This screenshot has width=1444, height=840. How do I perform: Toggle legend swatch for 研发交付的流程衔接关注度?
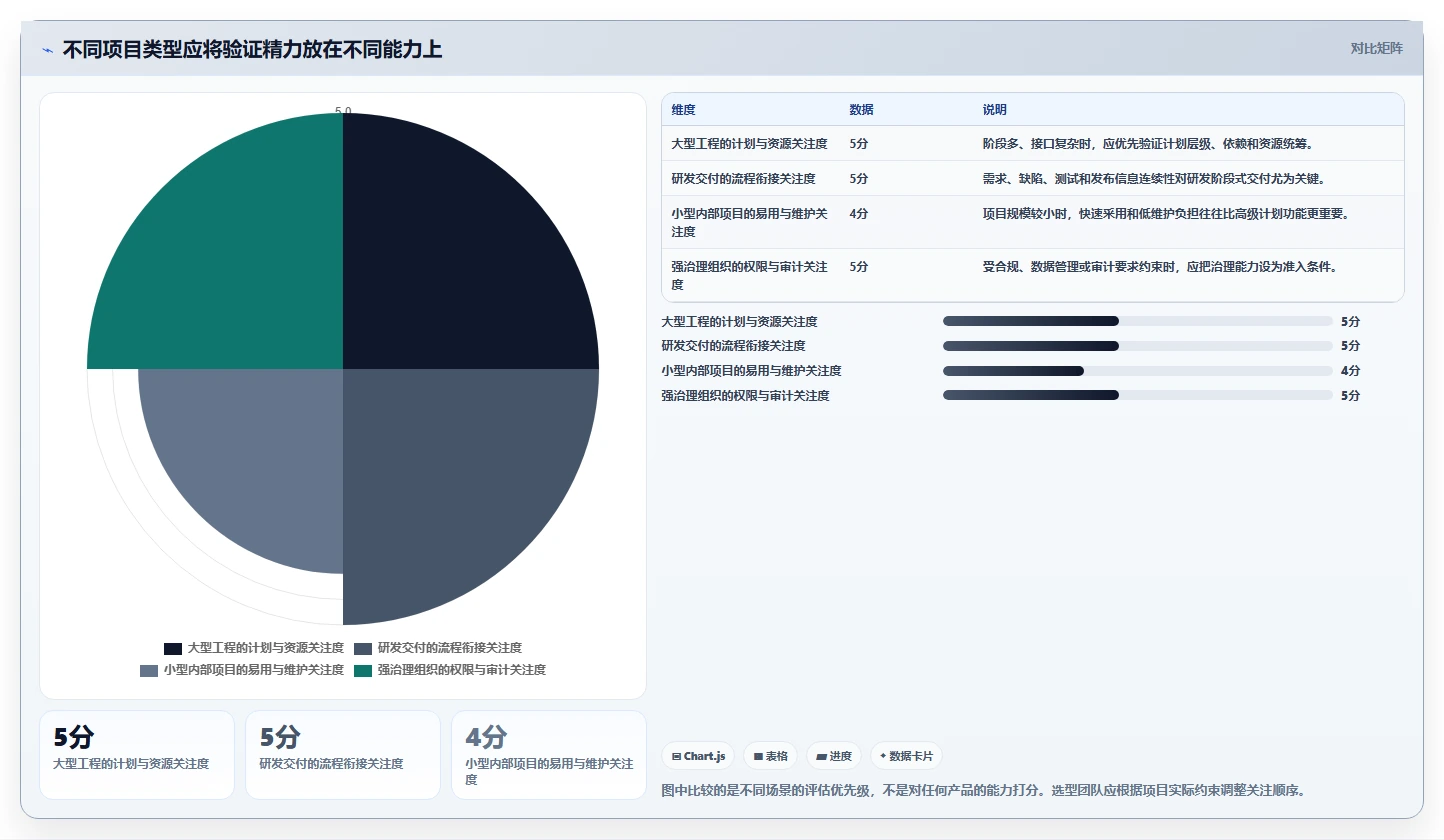point(363,649)
